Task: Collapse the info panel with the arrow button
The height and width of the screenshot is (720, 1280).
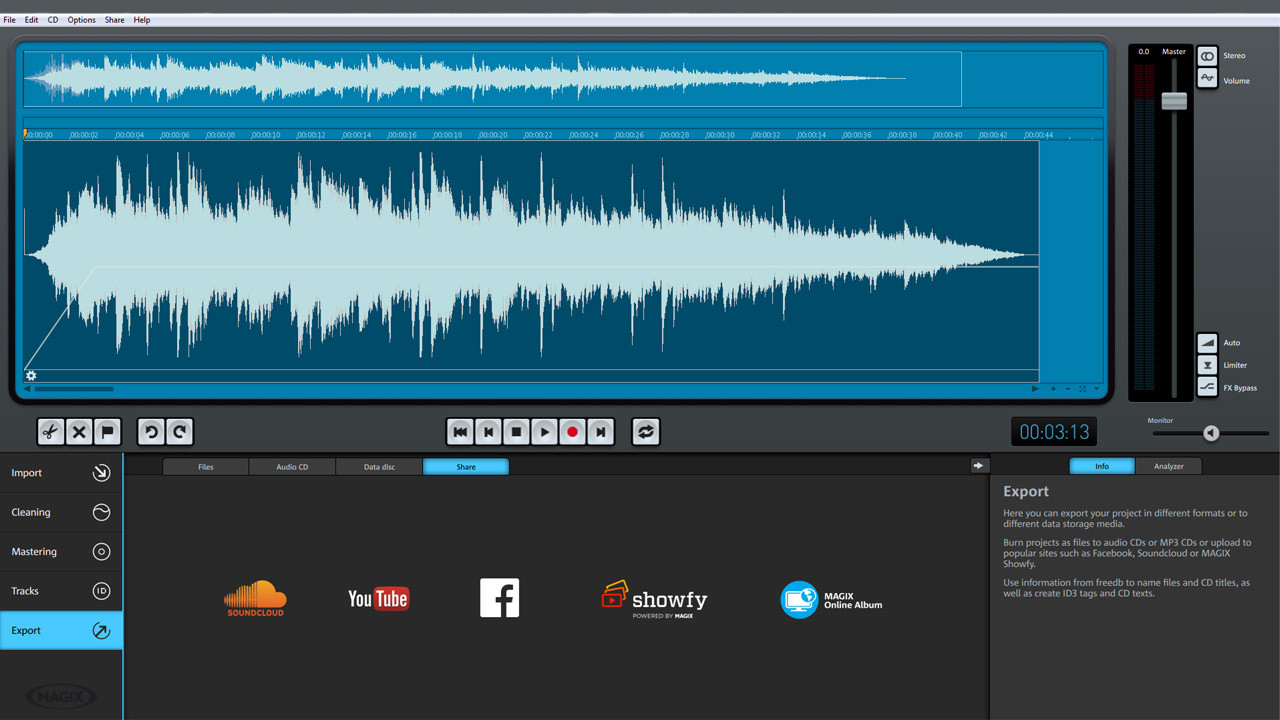Action: click(x=978, y=465)
